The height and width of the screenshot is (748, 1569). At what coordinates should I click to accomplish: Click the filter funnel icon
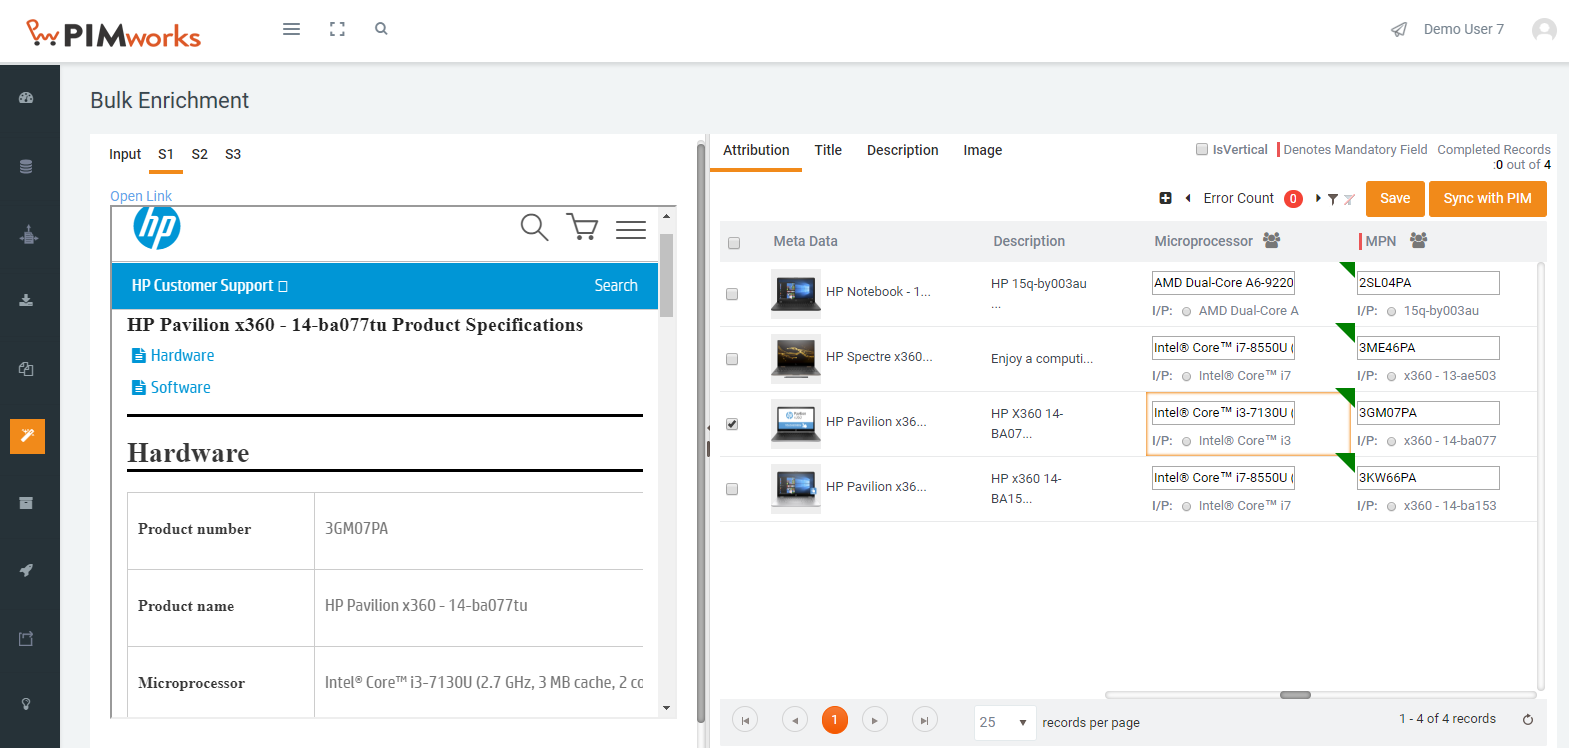point(1333,199)
